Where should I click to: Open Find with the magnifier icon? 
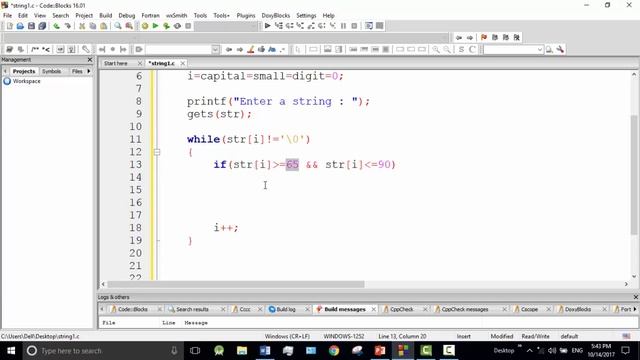click(x=118, y=26)
